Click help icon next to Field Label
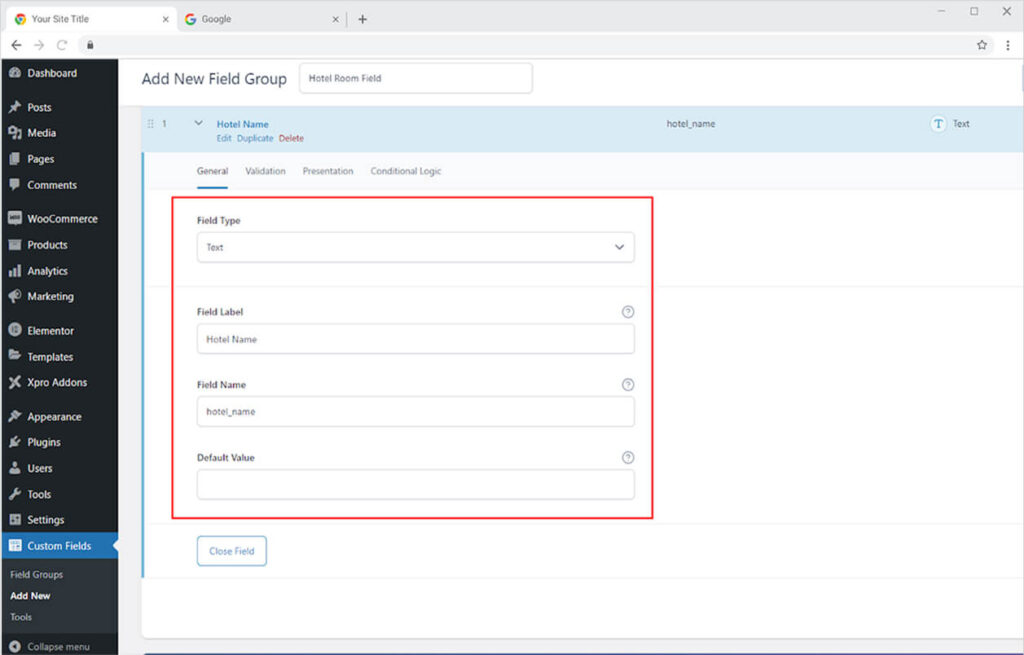 click(627, 312)
